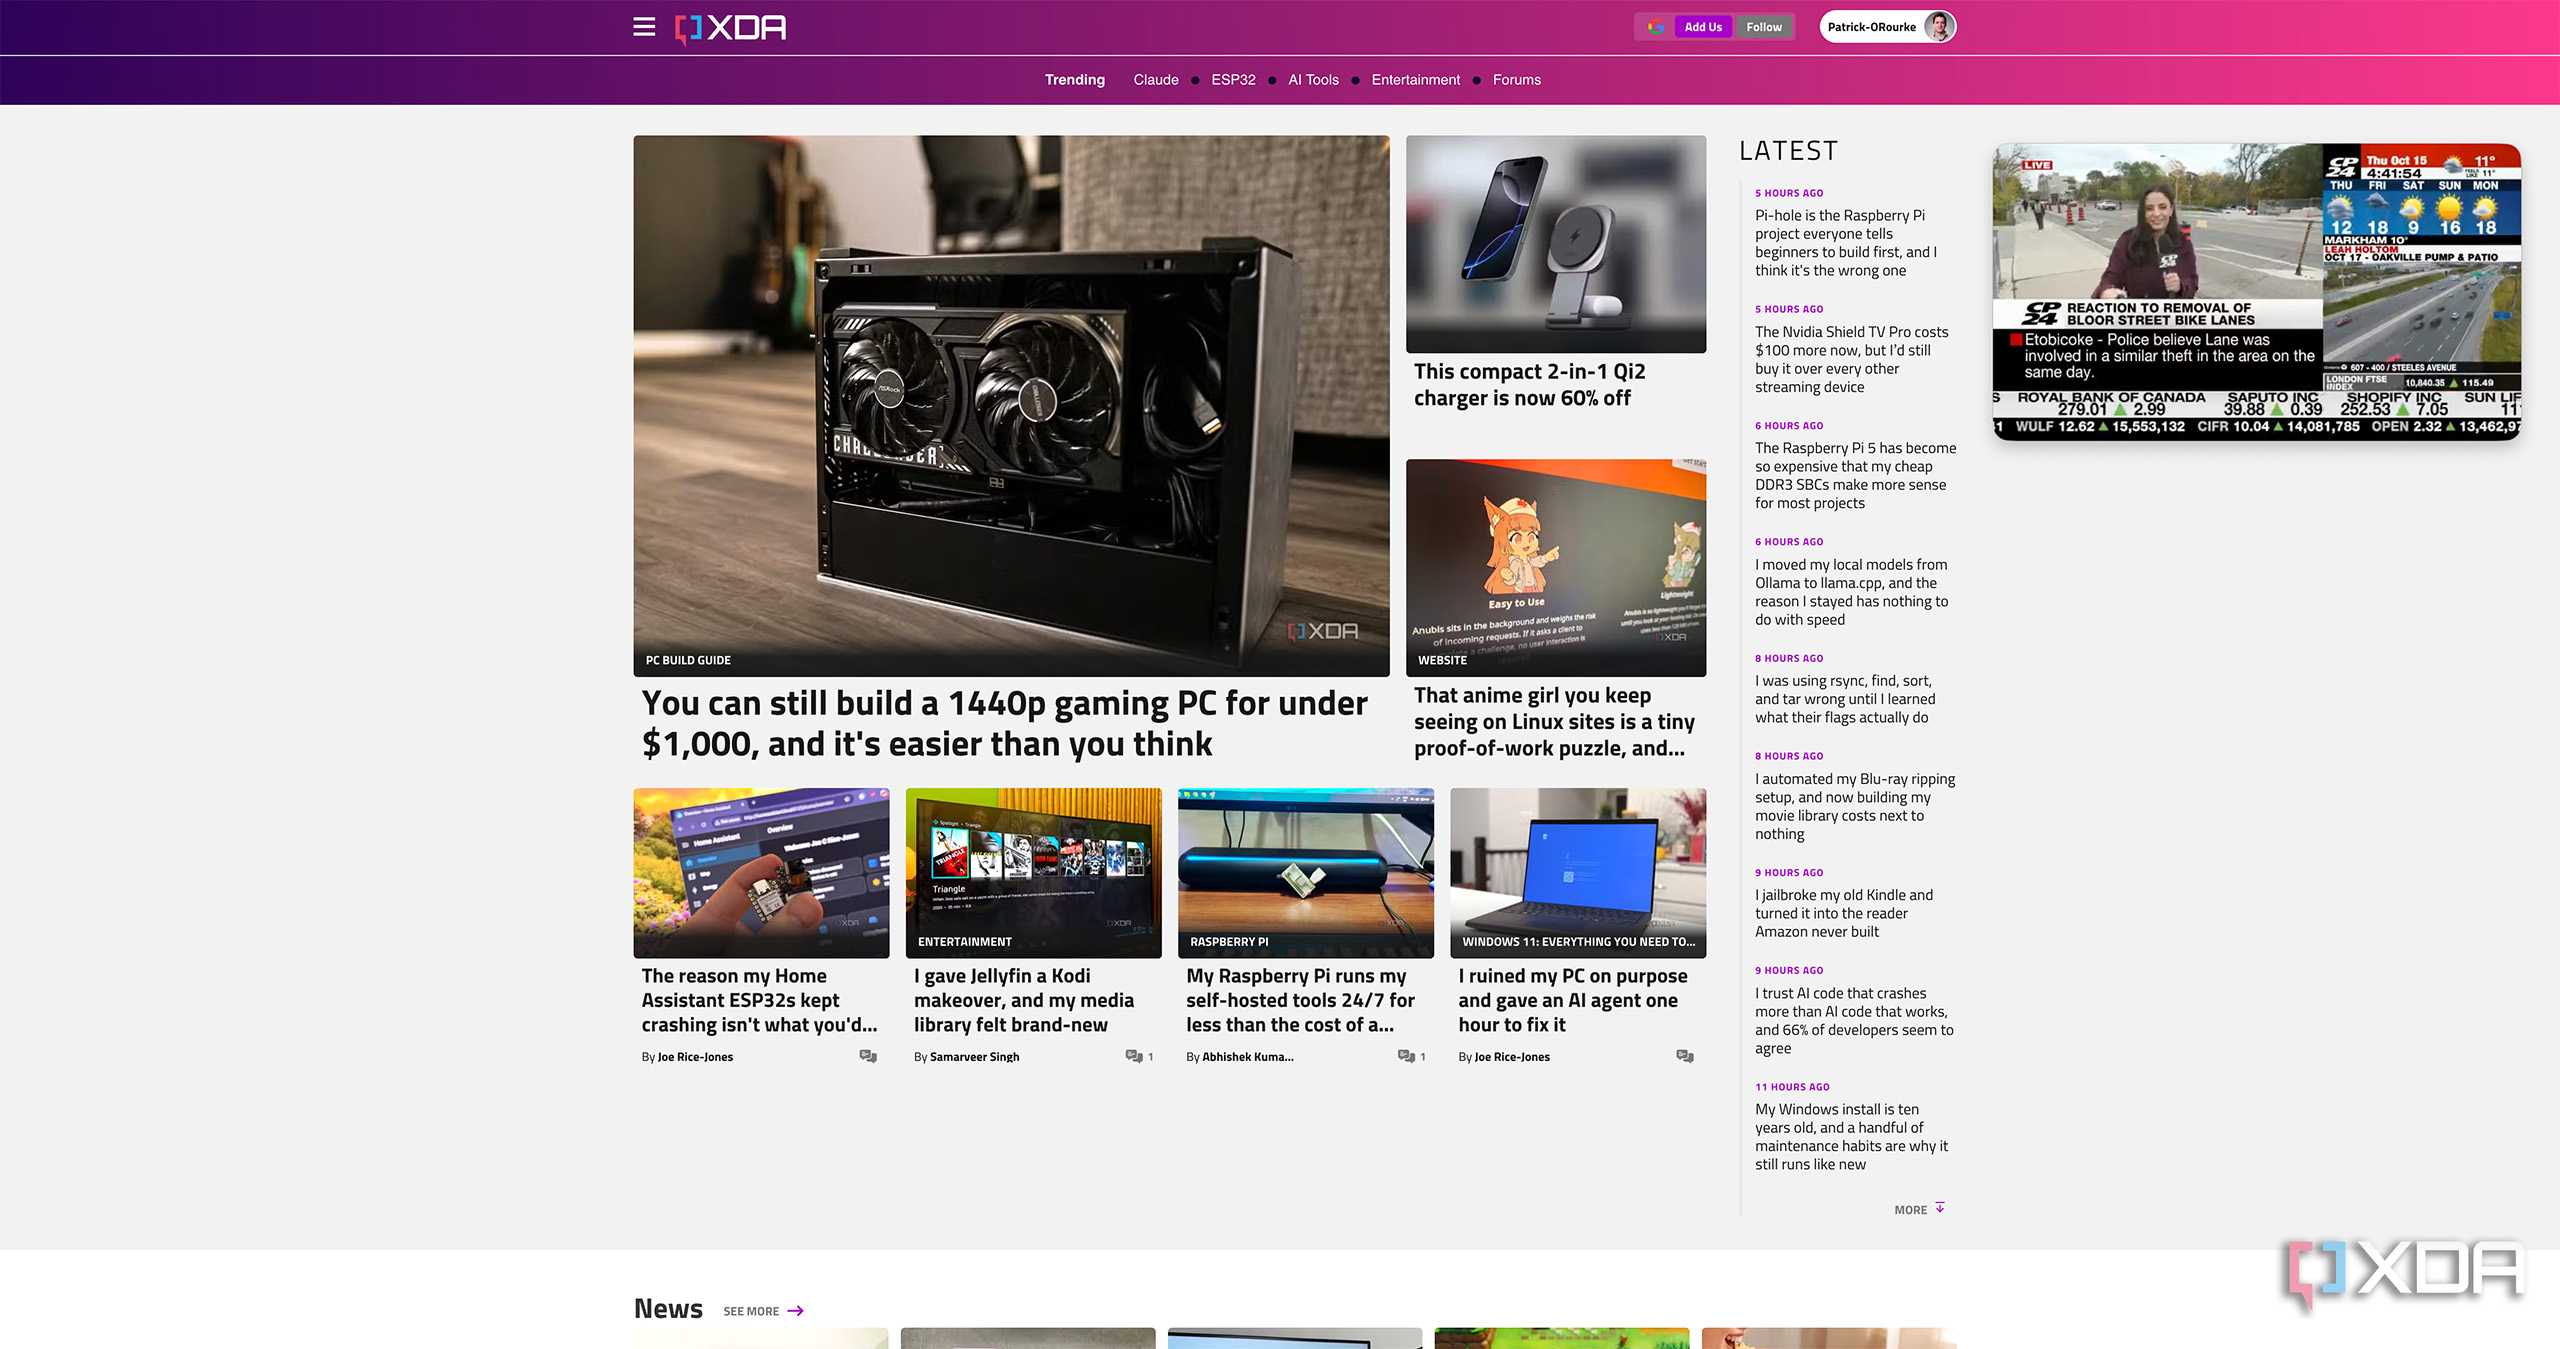The width and height of the screenshot is (2560, 1349).
Task: Open comments icon on Raspberry Pi self-hosted article
Action: [1406, 1057]
